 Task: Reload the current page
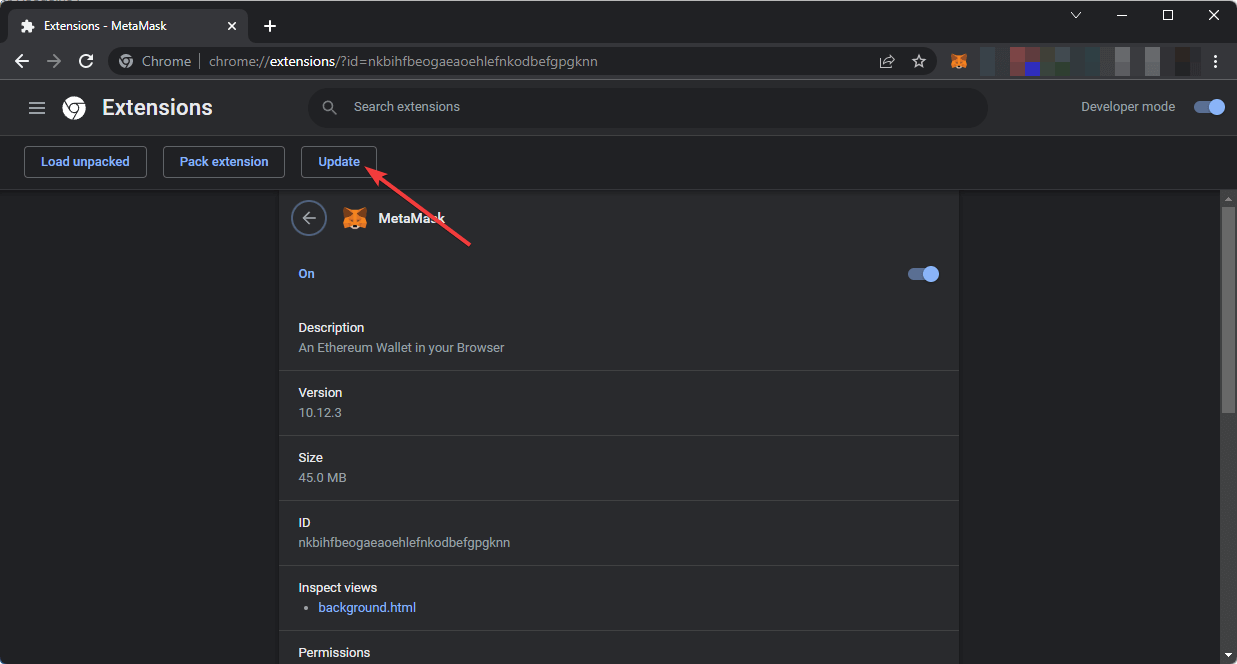pyautogui.click(x=86, y=61)
